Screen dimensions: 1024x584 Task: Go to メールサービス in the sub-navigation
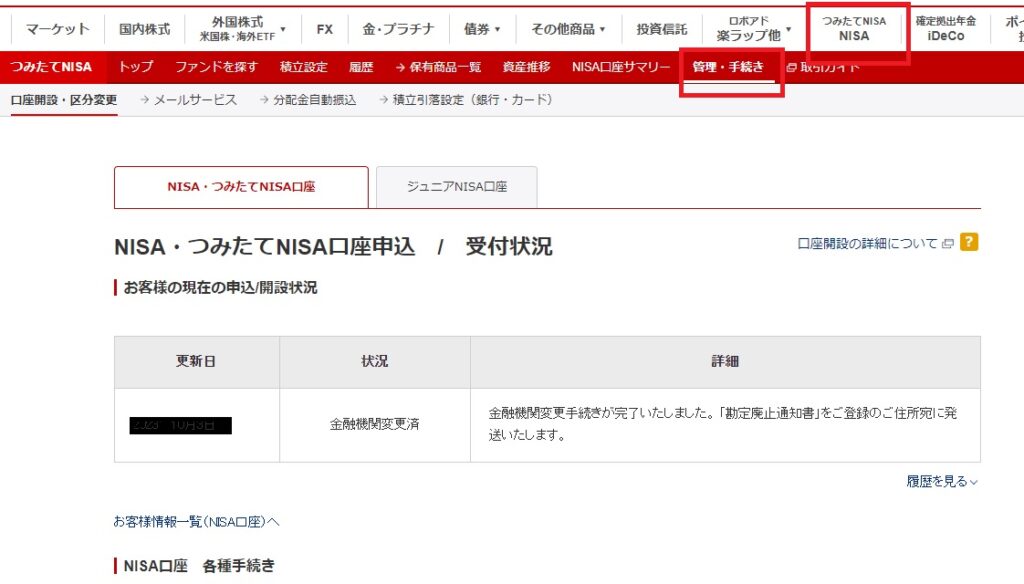(x=195, y=100)
